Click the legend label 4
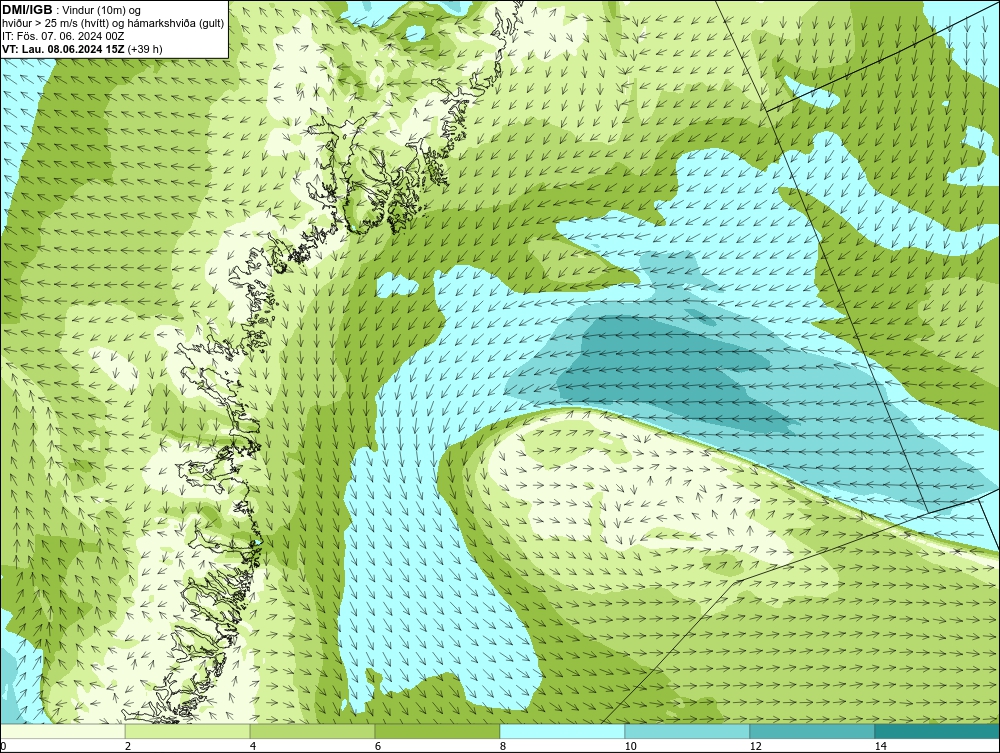The width and height of the screenshot is (1000, 753). pos(253,747)
